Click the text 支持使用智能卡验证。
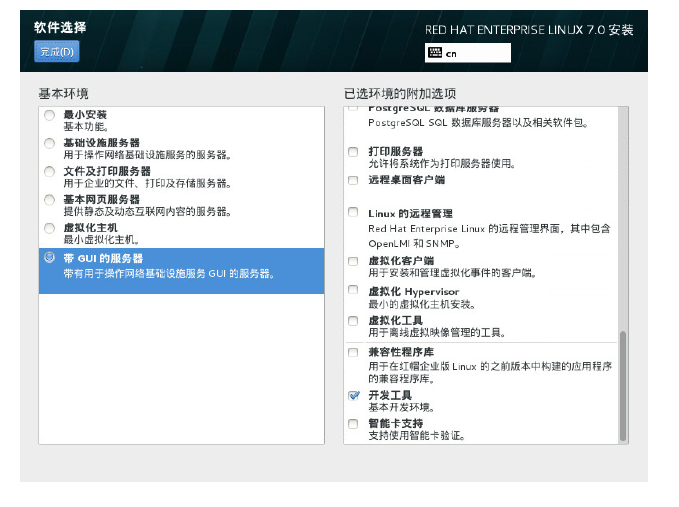Image resolution: width=679 pixels, height=507 pixels. [417, 436]
